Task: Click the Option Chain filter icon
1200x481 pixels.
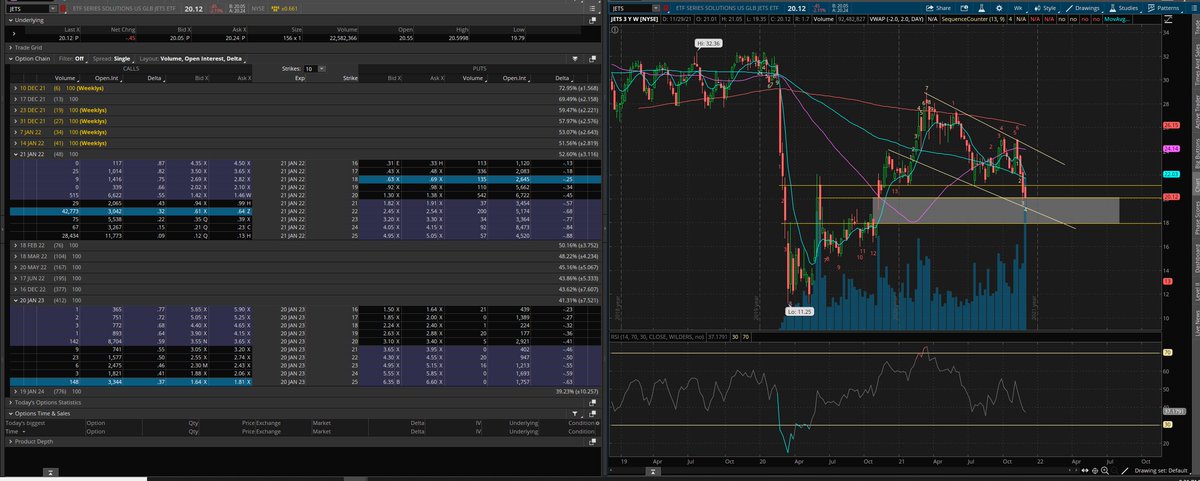Action: [575, 59]
